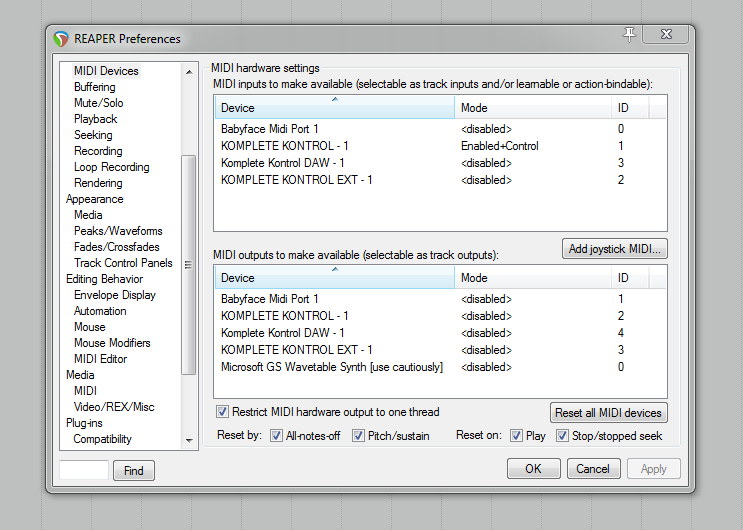
Task: Open the Rendering preferences page
Action: pos(98,183)
